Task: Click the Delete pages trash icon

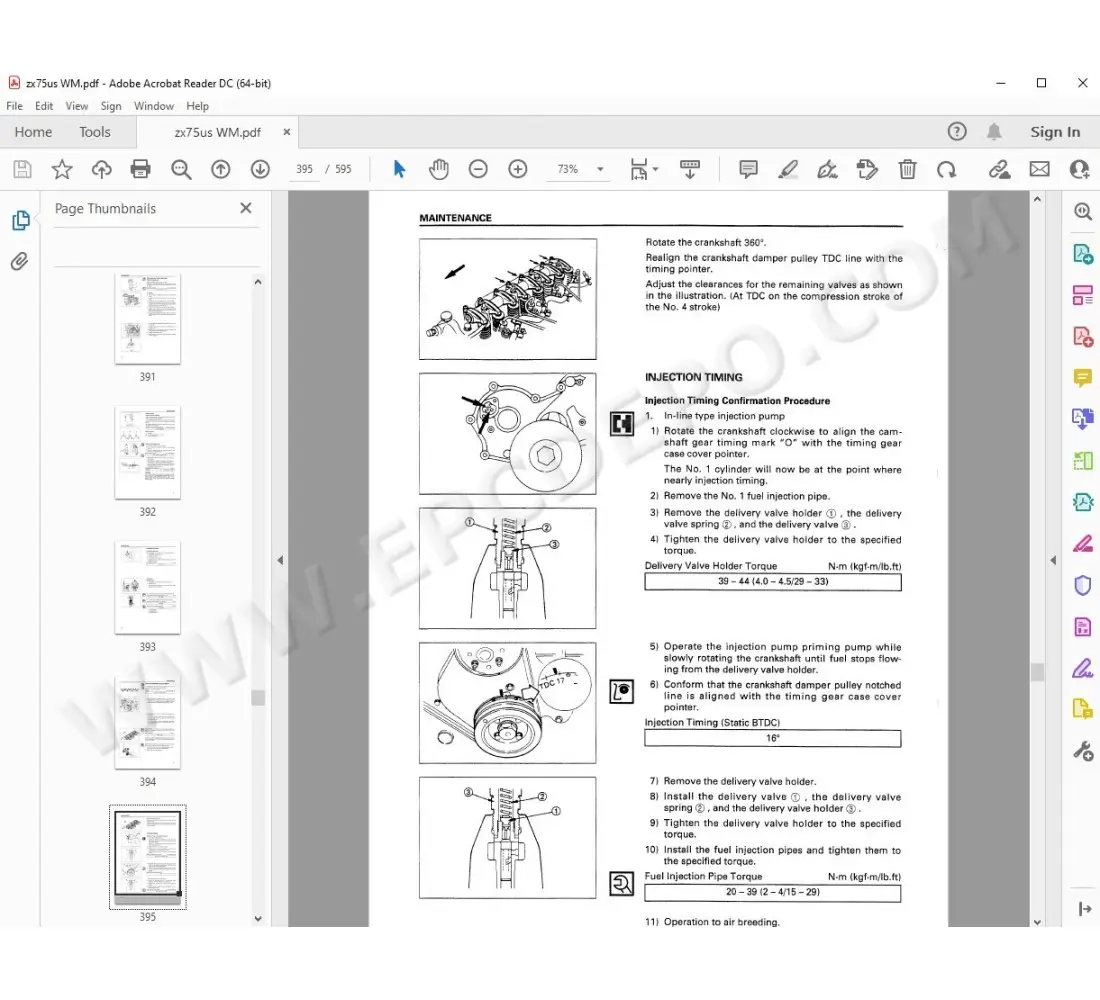Action: [x=907, y=169]
